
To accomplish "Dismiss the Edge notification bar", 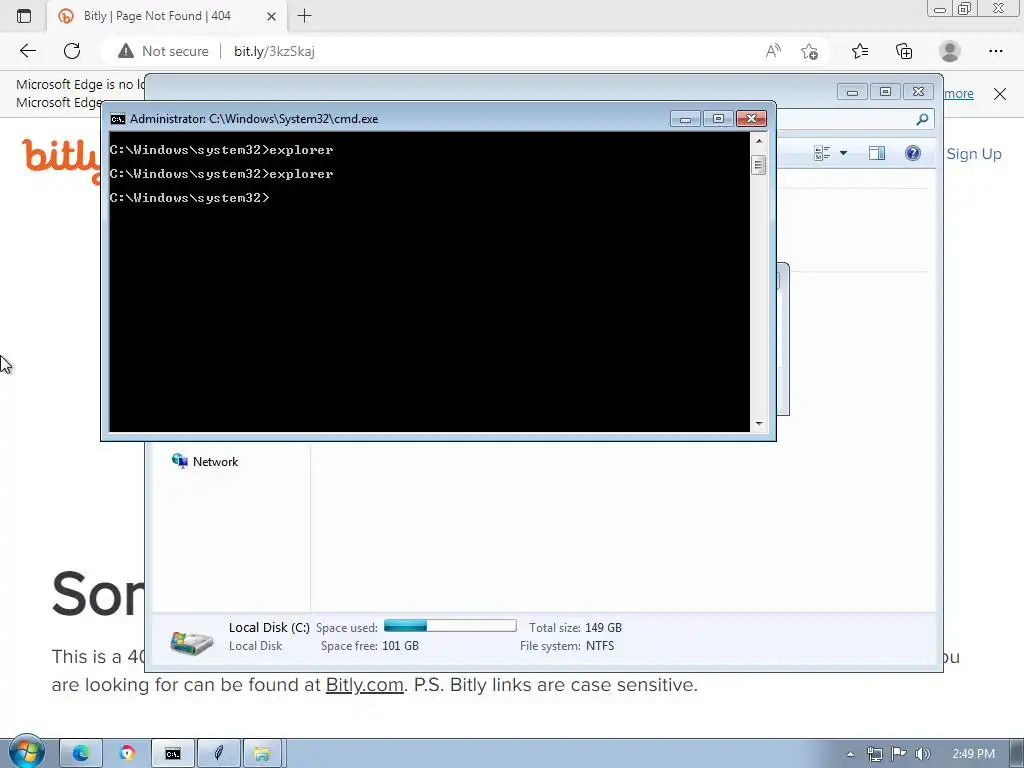I will [x=1000, y=93].
